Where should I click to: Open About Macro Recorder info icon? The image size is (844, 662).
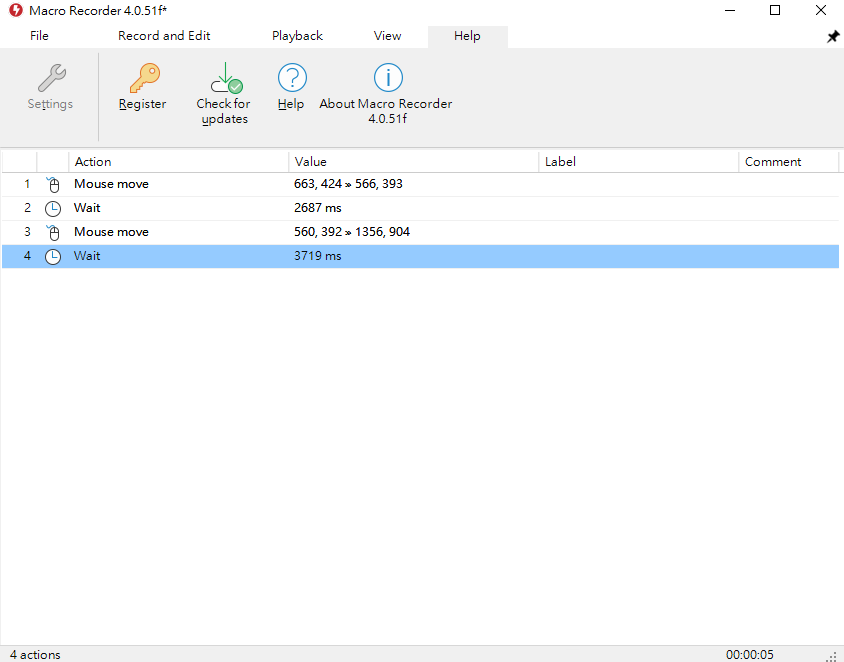pos(387,78)
